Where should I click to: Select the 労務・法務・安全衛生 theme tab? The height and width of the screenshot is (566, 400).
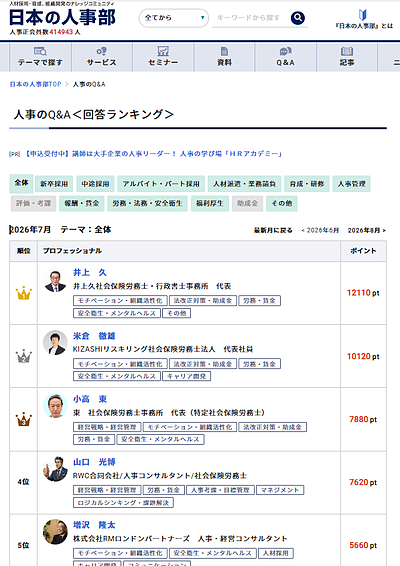click(147, 204)
